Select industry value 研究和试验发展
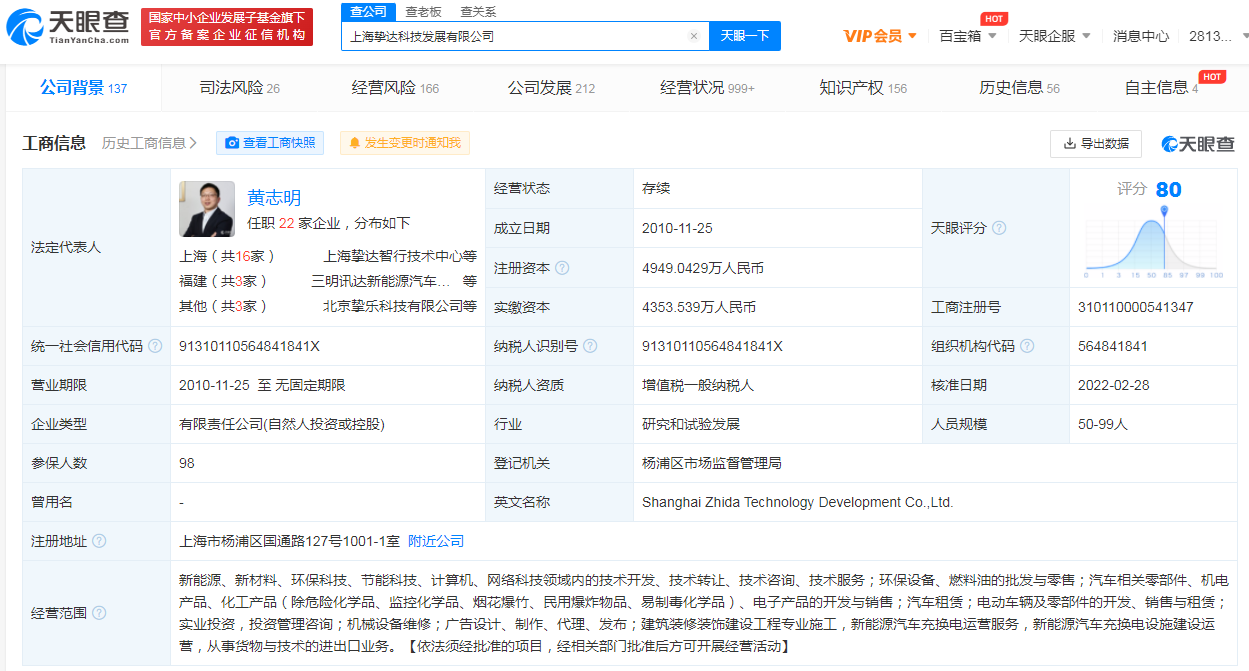 [691, 424]
